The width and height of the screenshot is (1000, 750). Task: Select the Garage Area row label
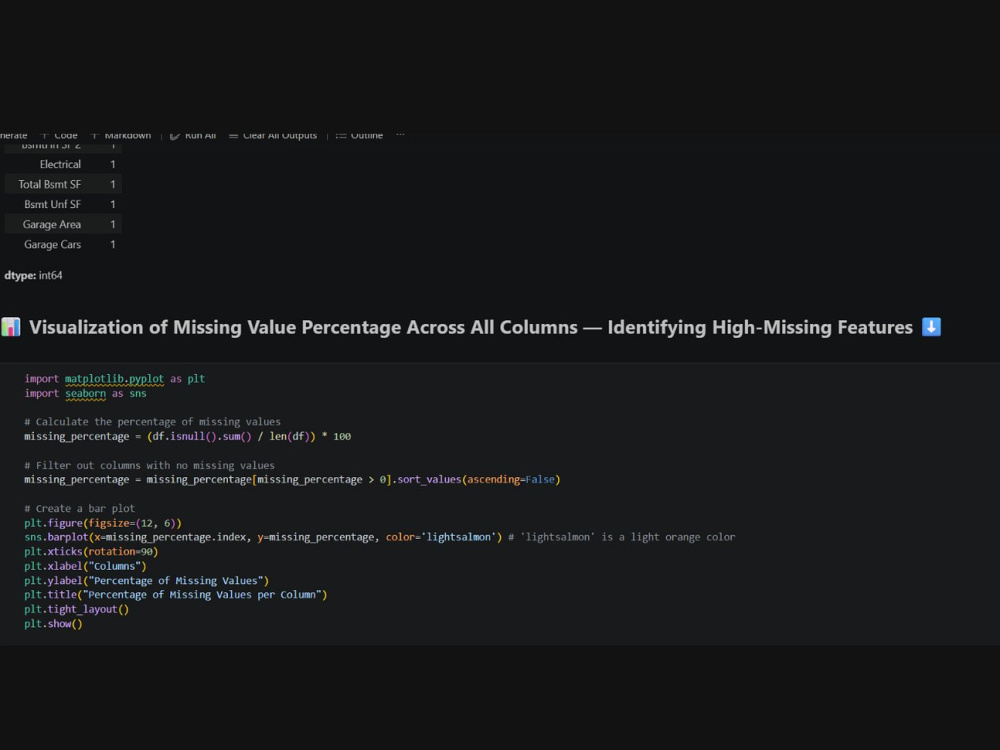pyautogui.click(x=52, y=224)
